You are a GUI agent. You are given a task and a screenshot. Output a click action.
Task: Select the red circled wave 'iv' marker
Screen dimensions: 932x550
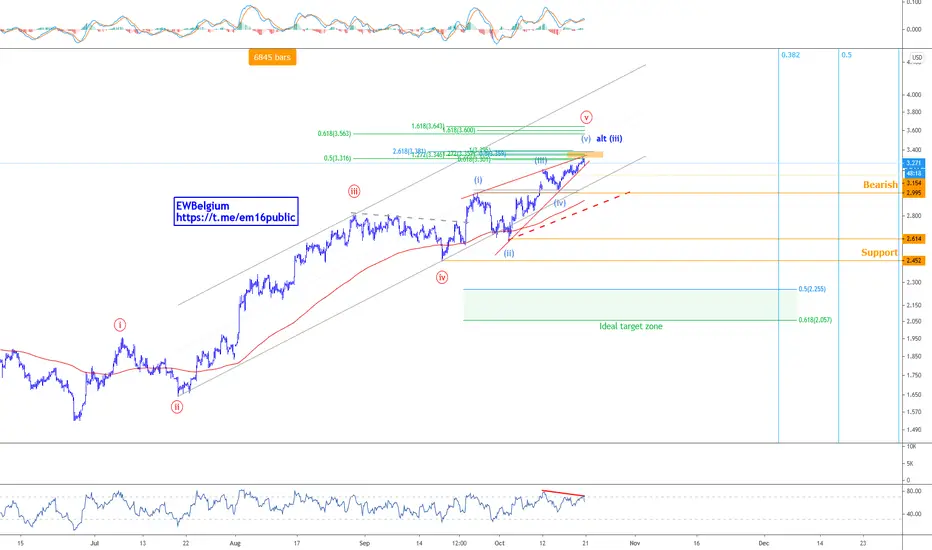pos(442,277)
